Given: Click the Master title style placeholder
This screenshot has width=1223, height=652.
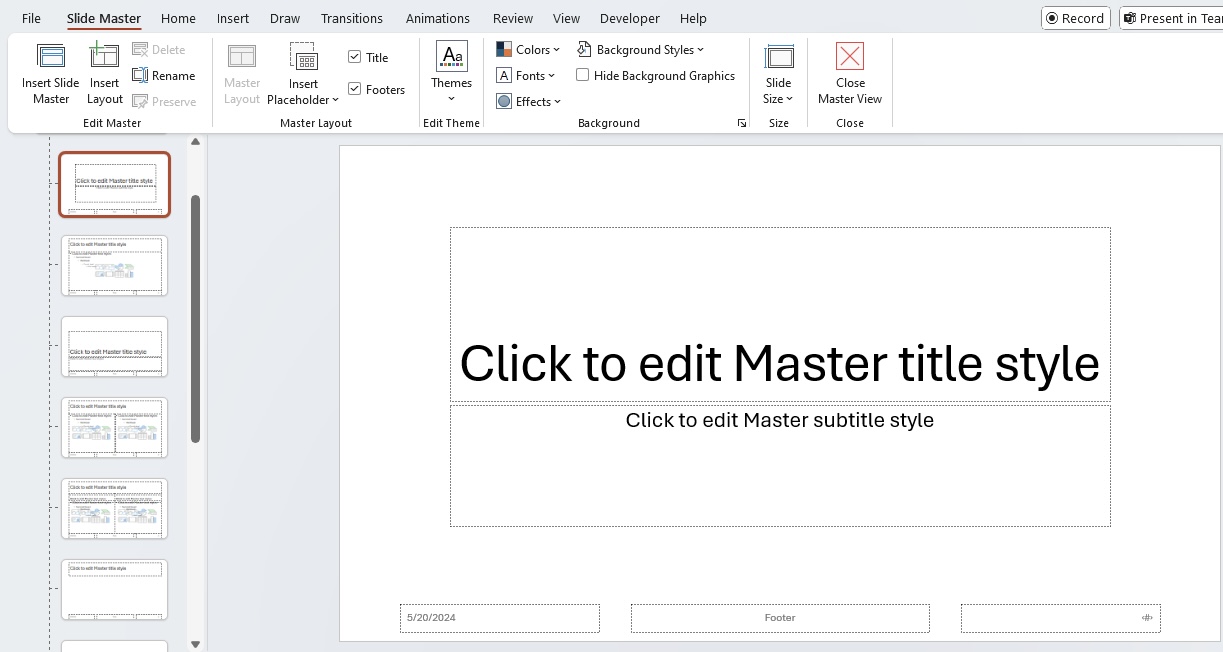Looking at the screenshot, I should (780, 314).
